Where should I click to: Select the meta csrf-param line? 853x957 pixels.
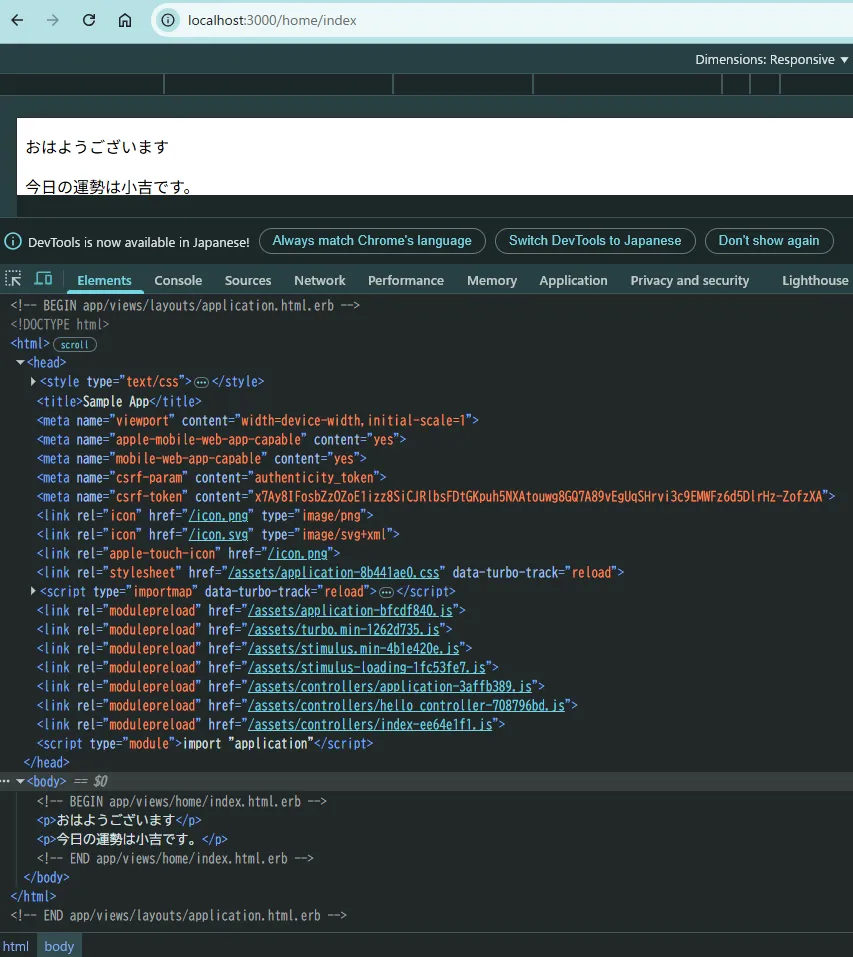click(x=211, y=477)
